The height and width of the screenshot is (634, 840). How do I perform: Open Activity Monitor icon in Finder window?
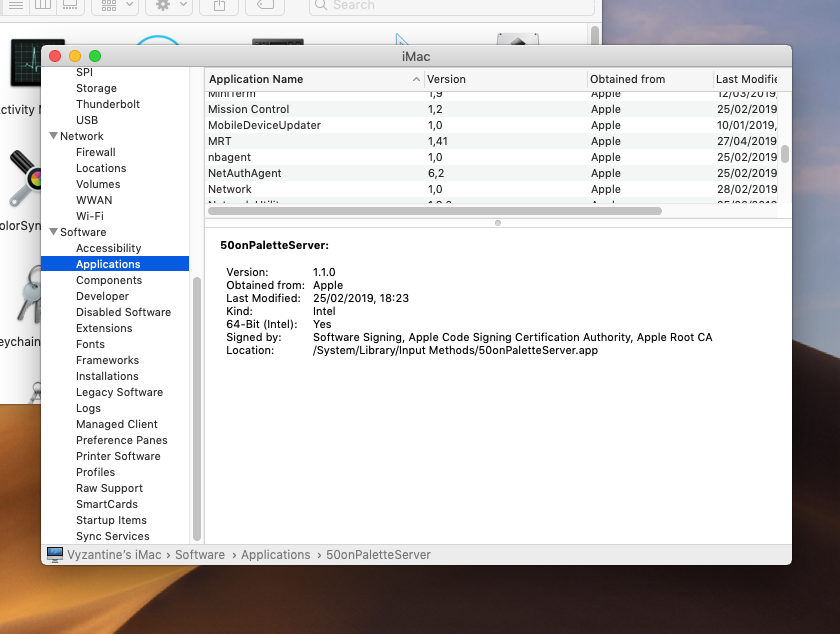26,62
